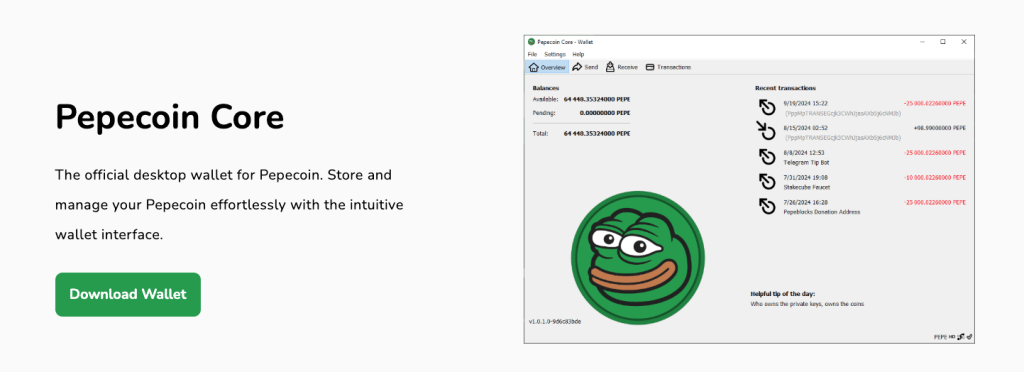Screen dimensions: 1024x372
Task: Close the Pepecoin Core wallet window
Action: point(964,42)
